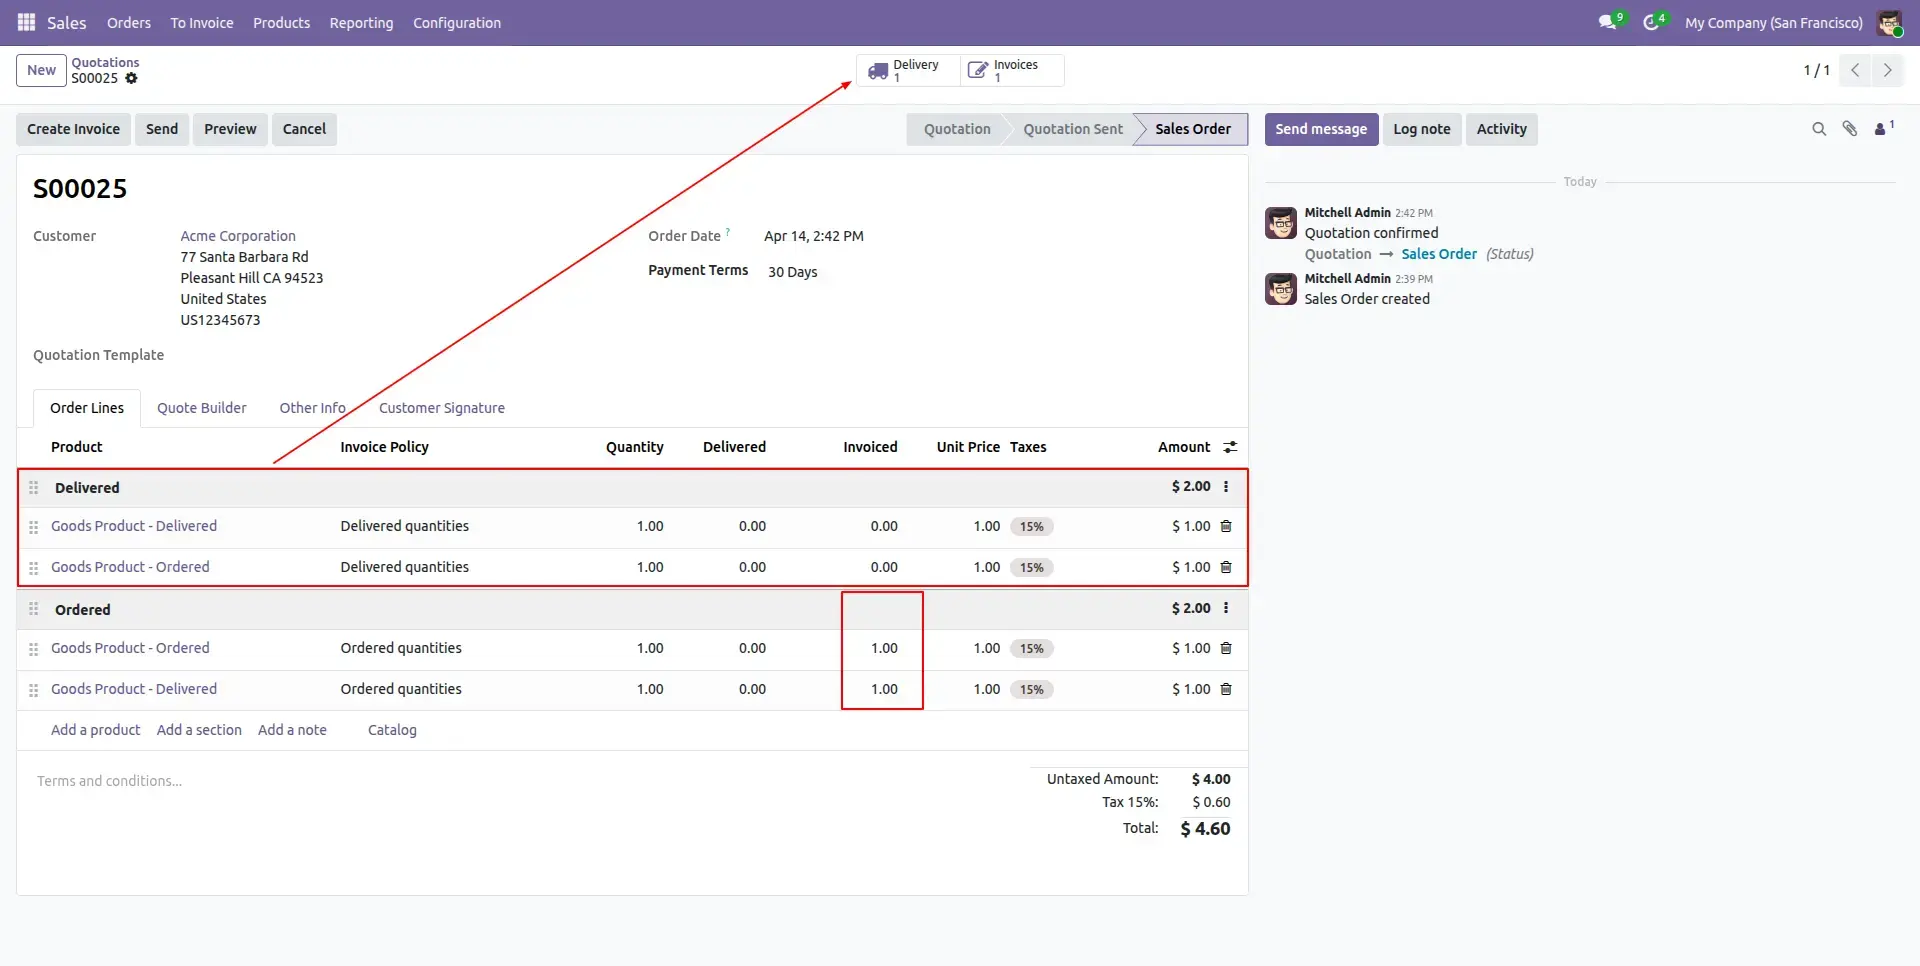Image resolution: width=1920 pixels, height=966 pixels.
Task: Delete Goods Product - Ordered line in Delivered section
Action: click(1226, 567)
